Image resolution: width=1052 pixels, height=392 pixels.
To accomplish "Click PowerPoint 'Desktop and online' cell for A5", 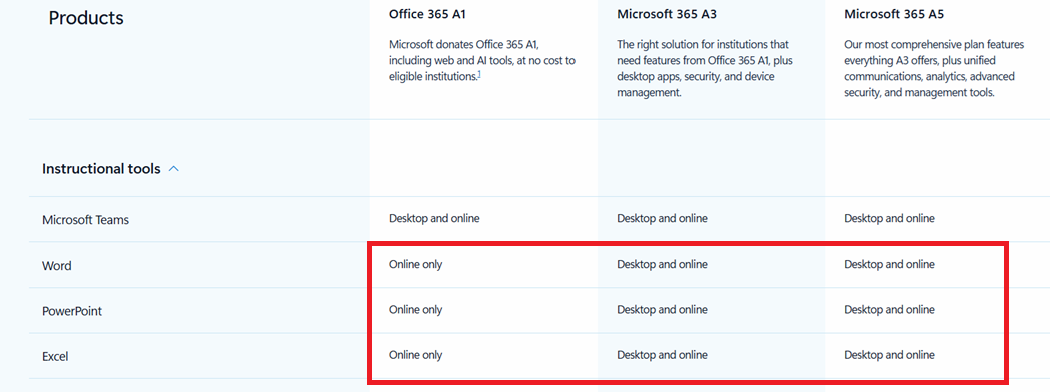I will click(x=889, y=310).
